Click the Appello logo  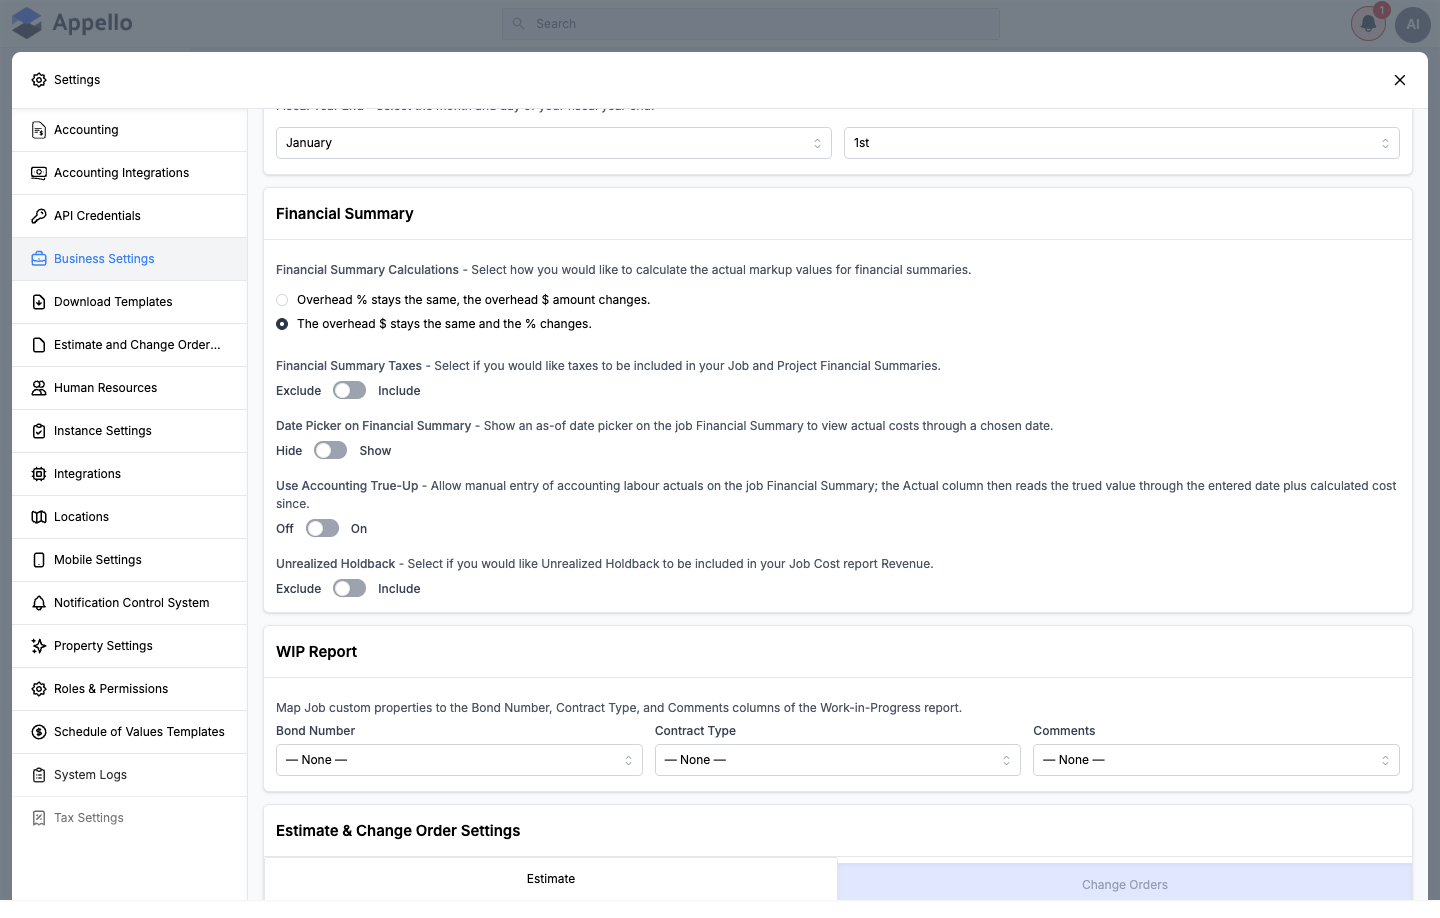tap(72, 23)
